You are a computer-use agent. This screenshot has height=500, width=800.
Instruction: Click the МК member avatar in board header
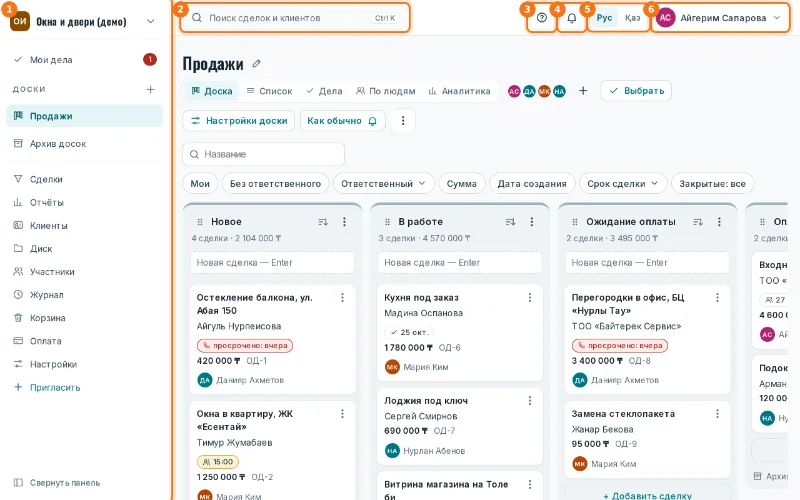click(544, 91)
